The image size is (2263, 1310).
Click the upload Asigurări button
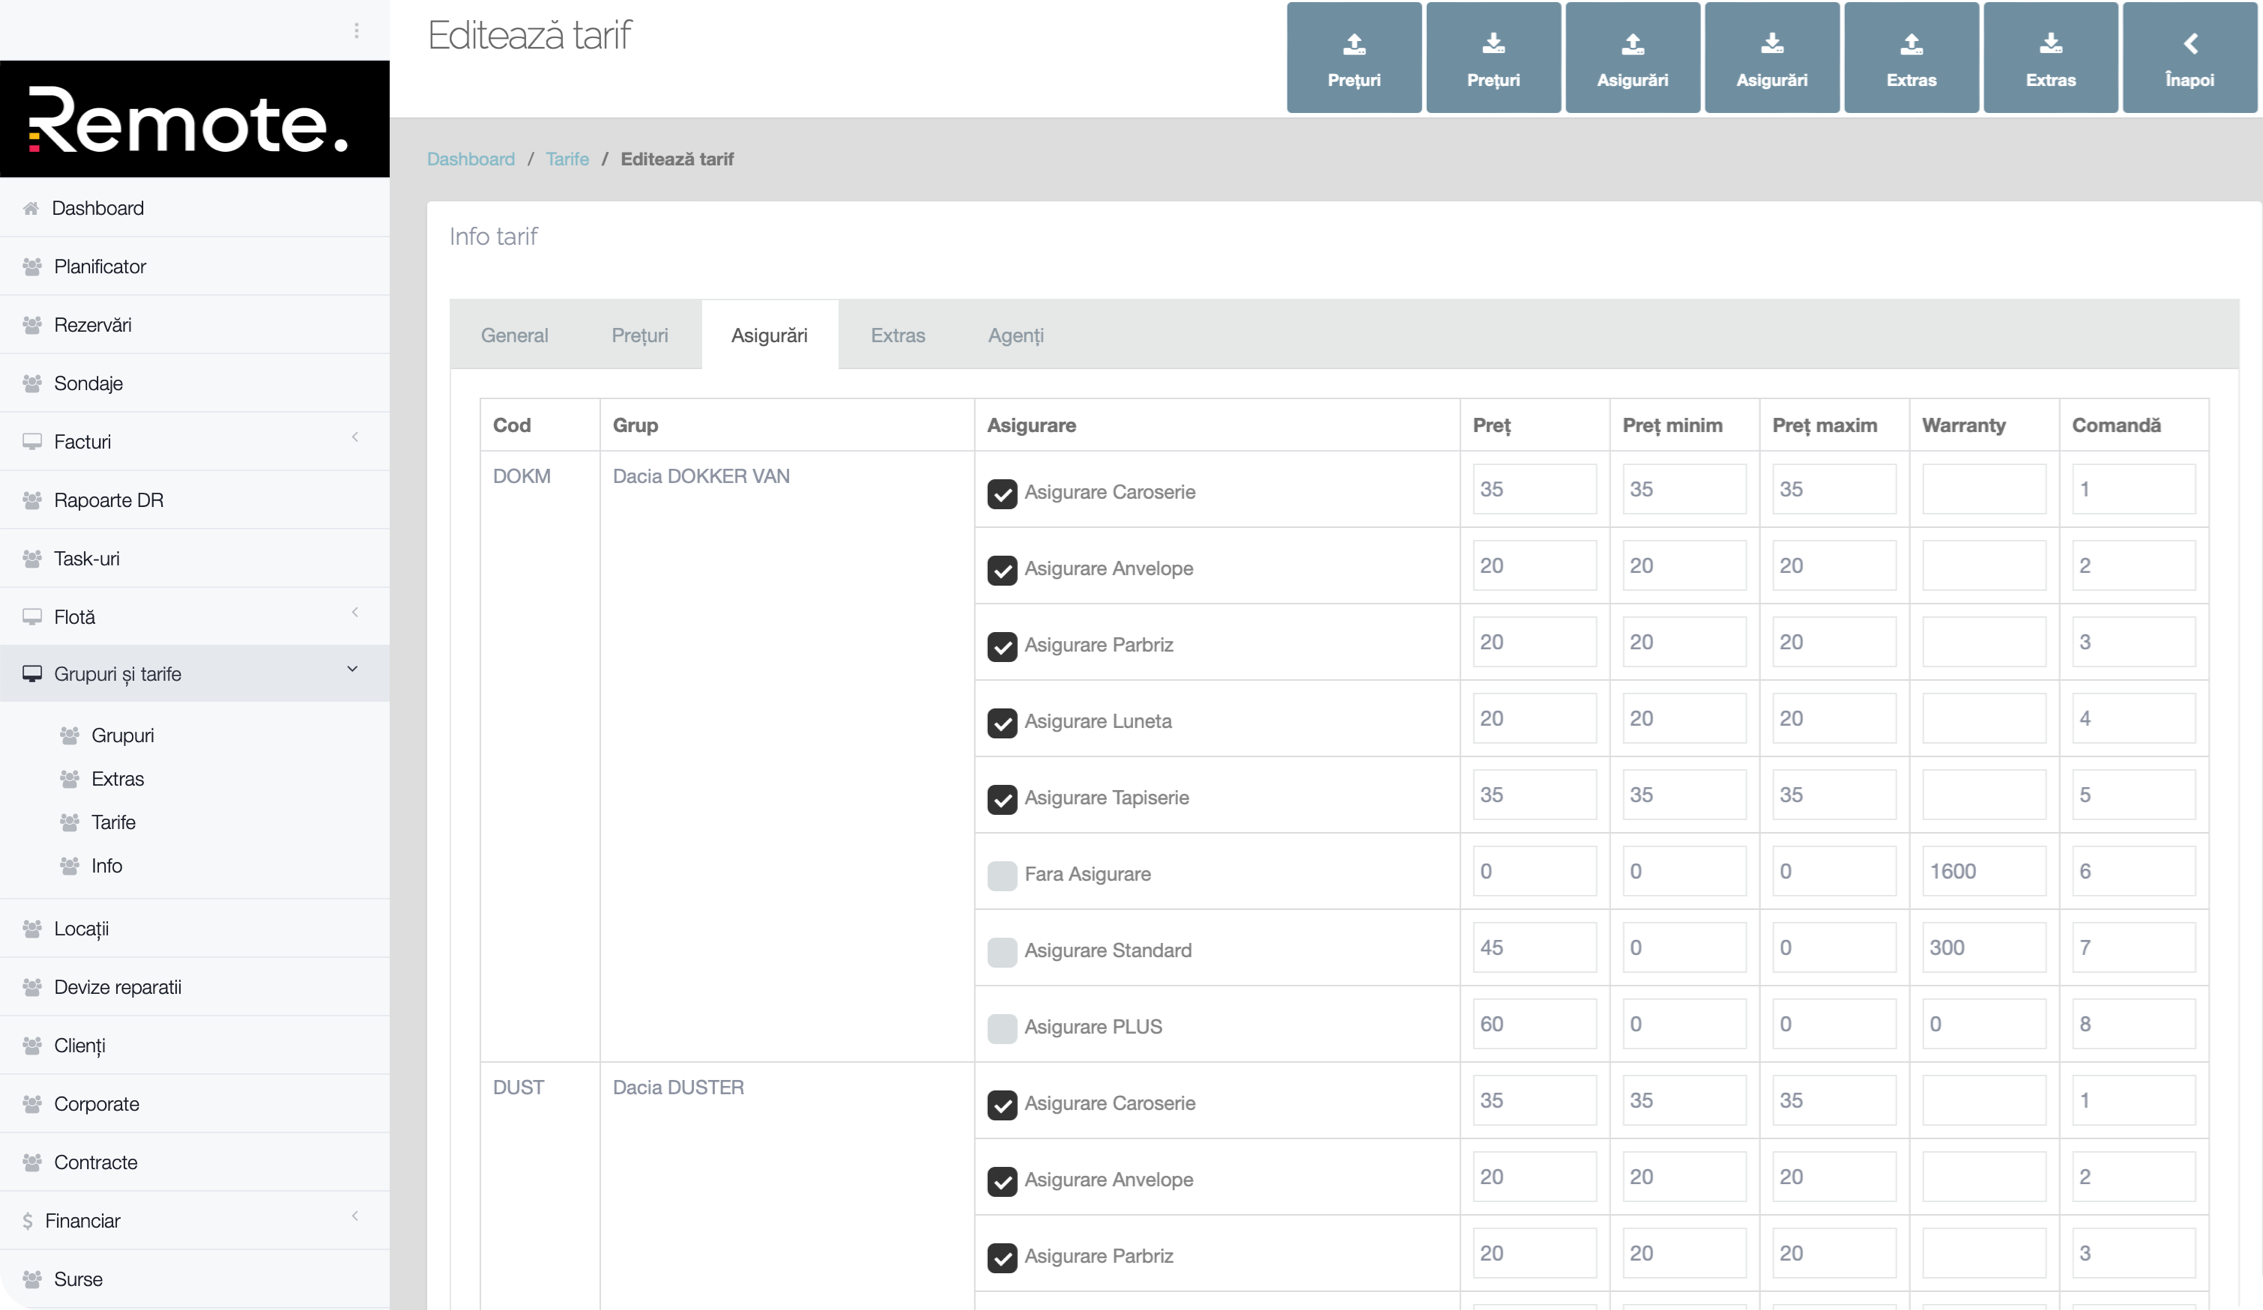pos(1632,58)
